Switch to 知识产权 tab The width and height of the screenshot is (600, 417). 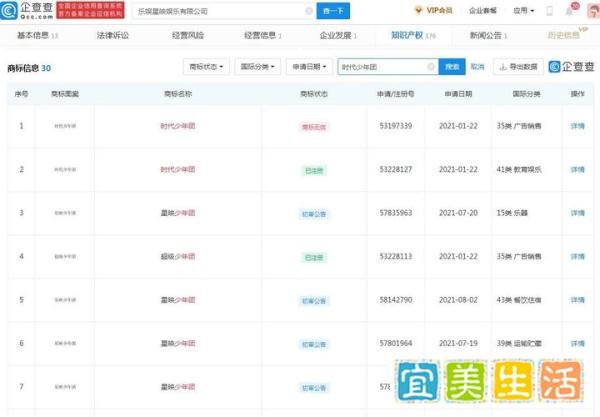(413, 36)
